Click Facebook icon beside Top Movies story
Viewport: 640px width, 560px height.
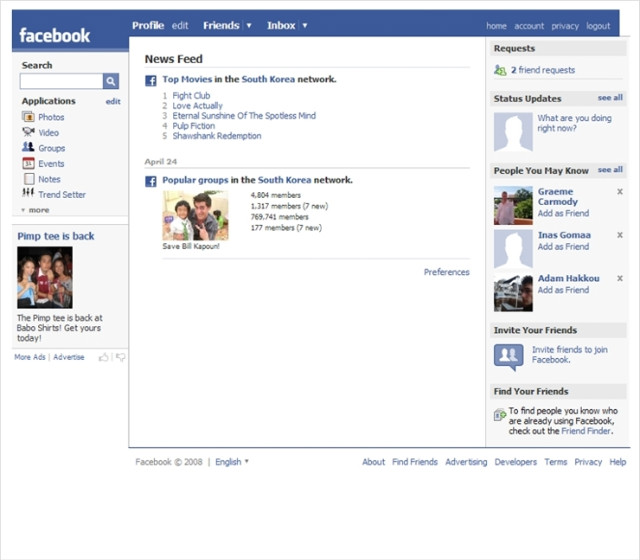pyautogui.click(x=151, y=80)
